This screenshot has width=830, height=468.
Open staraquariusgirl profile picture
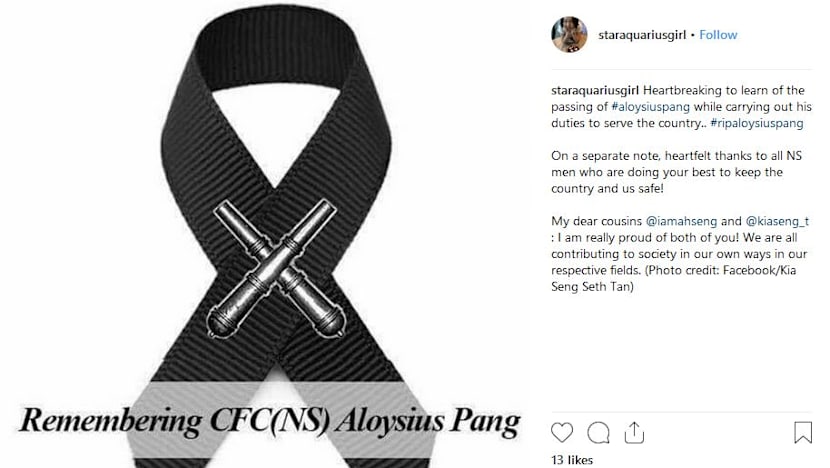pyautogui.click(x=569, y=34)
